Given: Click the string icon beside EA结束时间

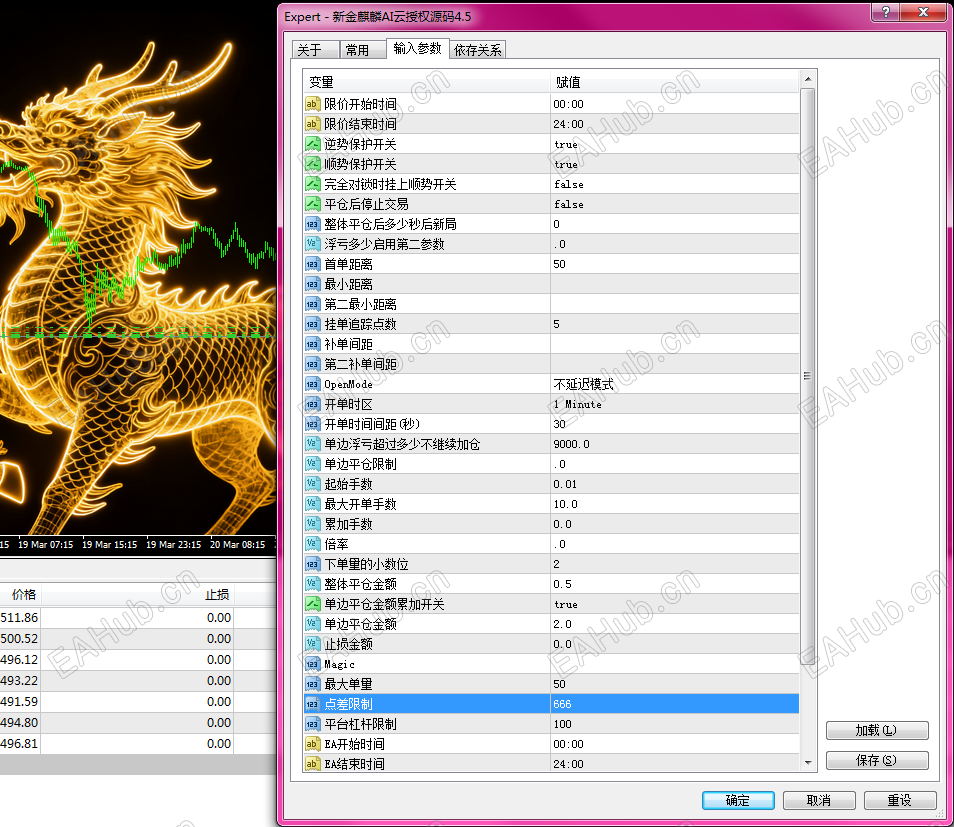Looking at the screenshot, I should click(x=312, y=764).
